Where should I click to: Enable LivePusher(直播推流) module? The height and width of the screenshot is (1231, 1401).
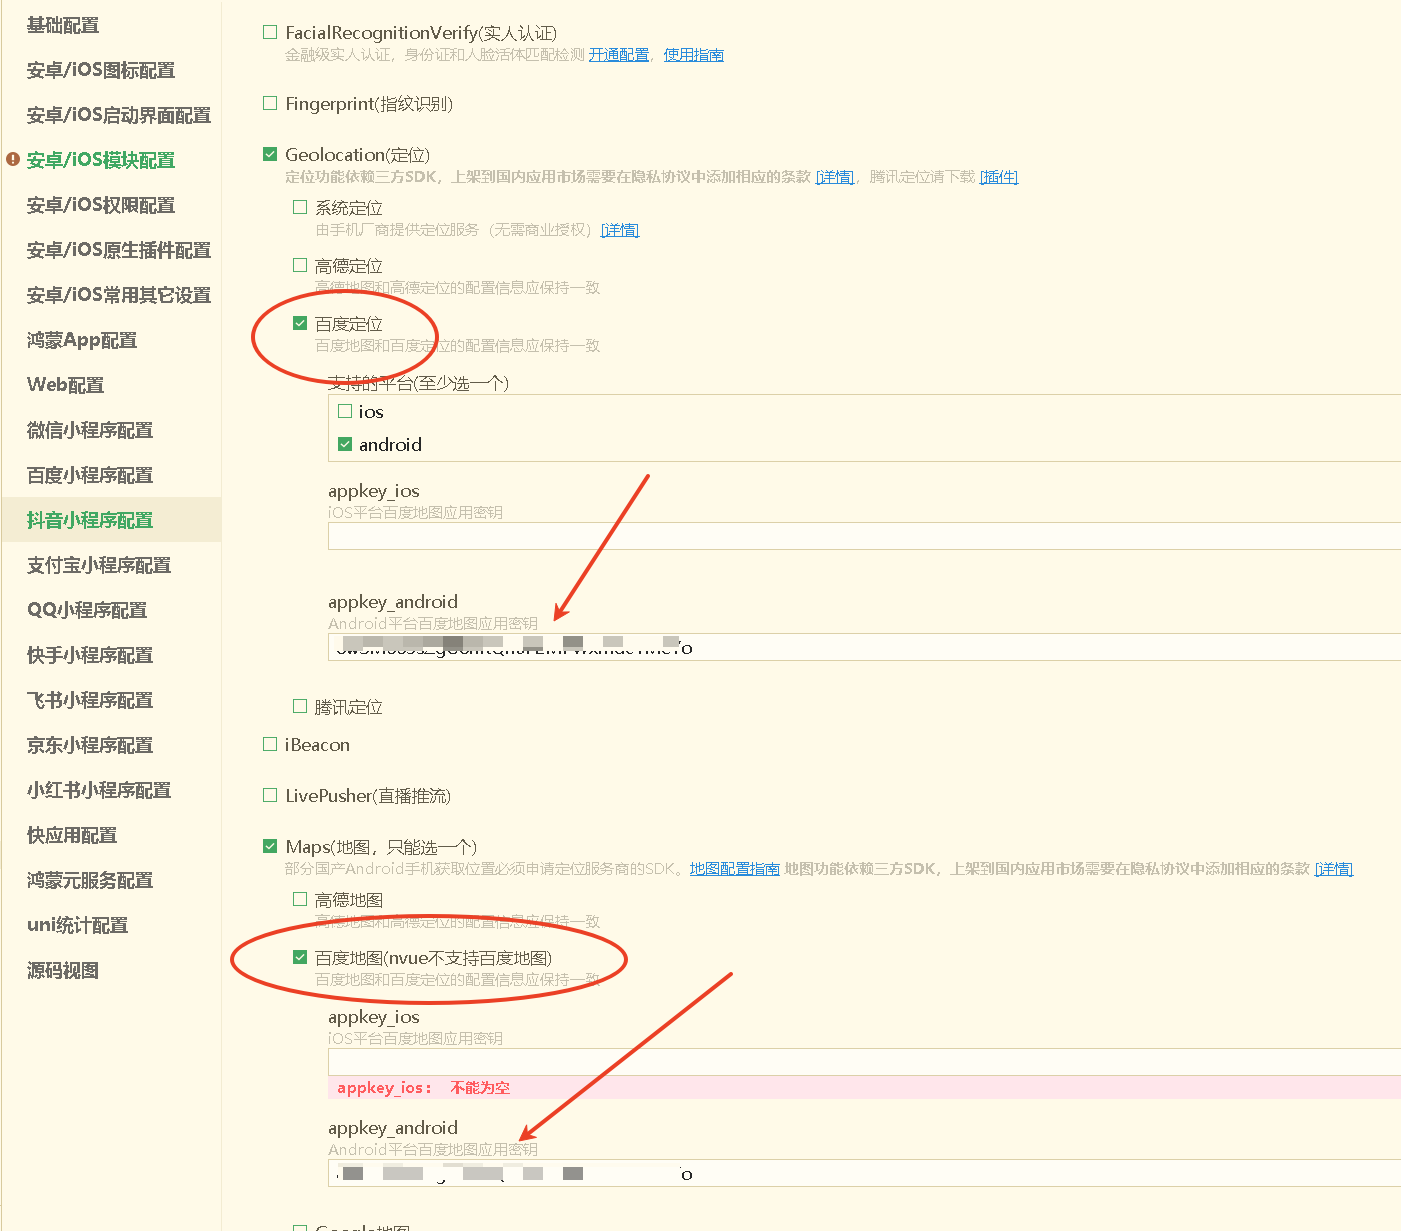(270, 795)
